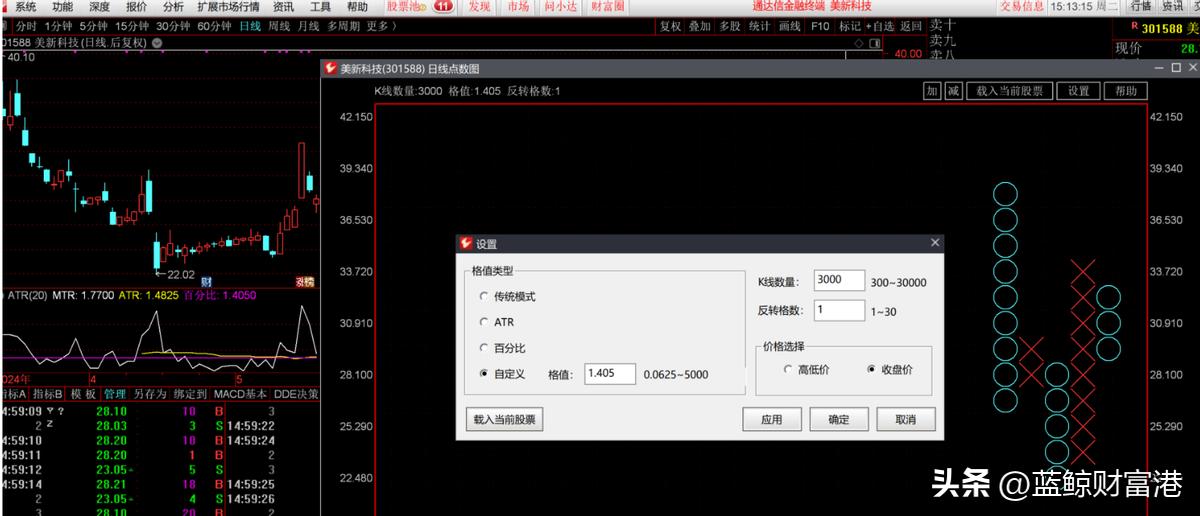
Task: Open the 股票池 button
Action: pos(405,7)
